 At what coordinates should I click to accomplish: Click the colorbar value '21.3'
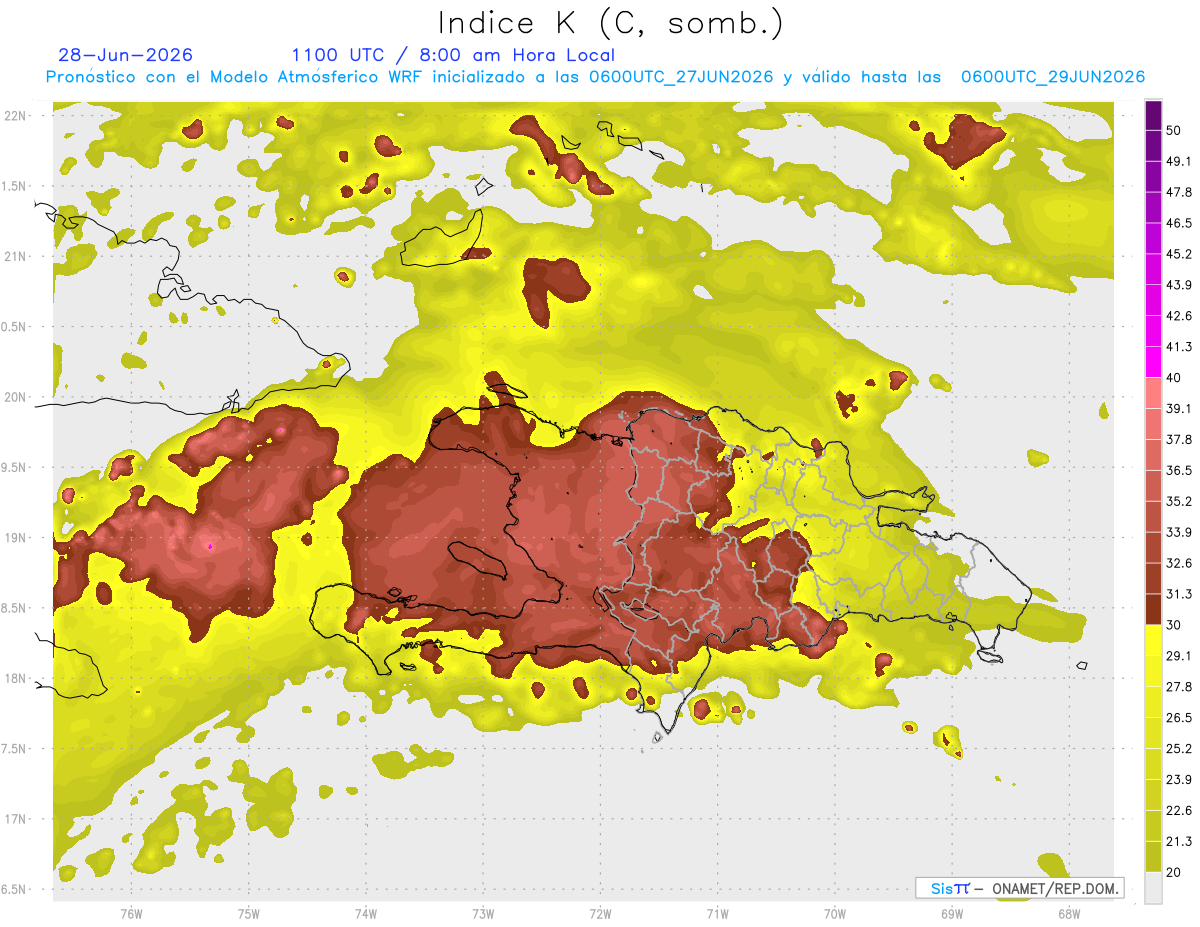(1179, 841)
